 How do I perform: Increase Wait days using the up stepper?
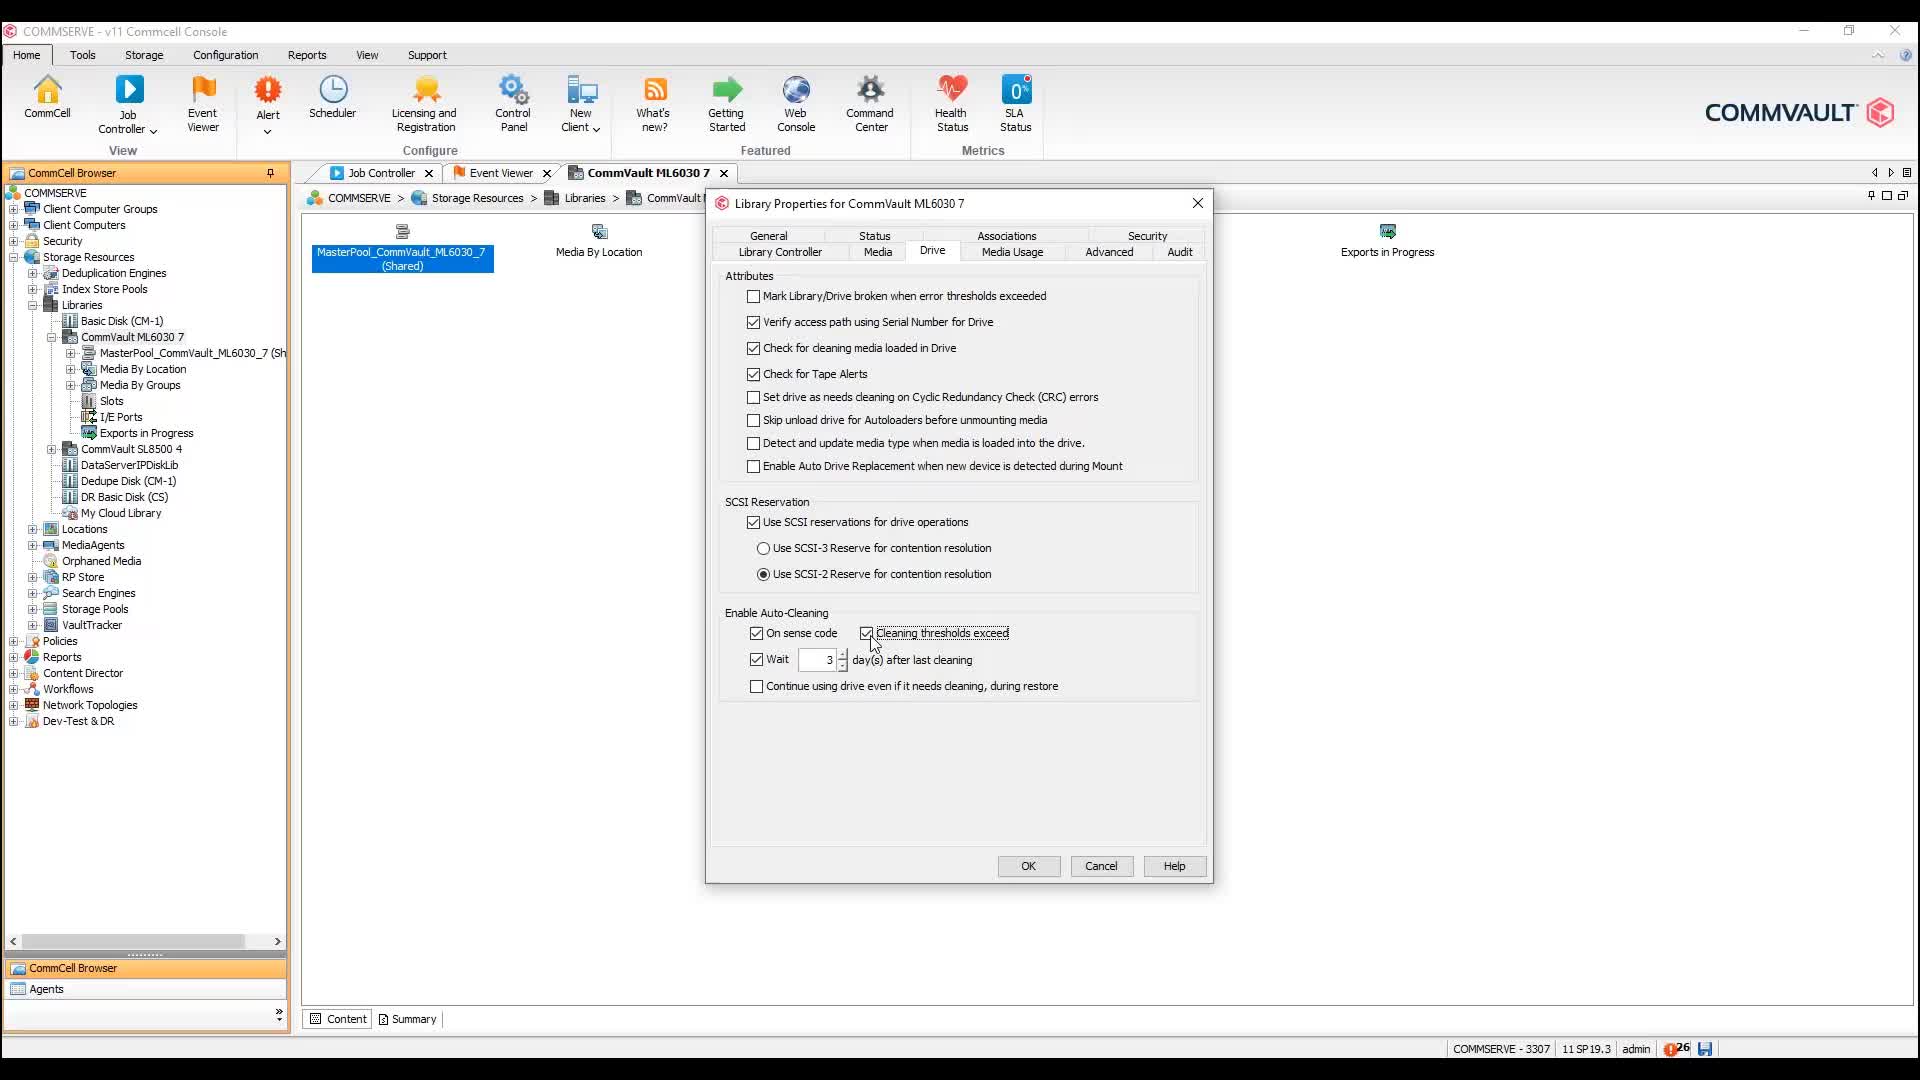841,655
